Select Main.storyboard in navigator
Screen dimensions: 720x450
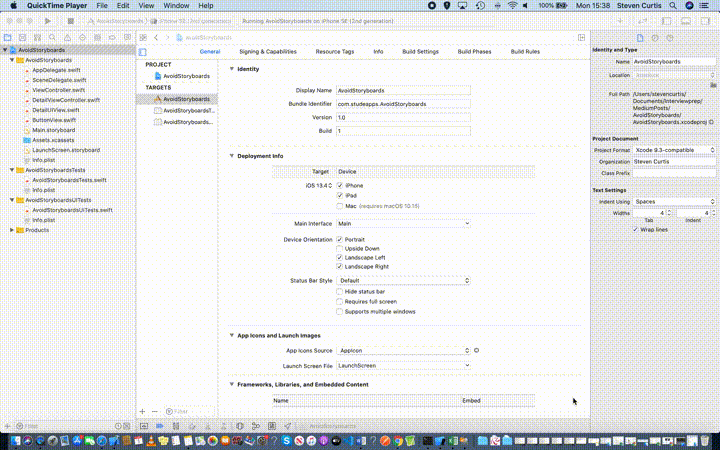coord(53,130)
